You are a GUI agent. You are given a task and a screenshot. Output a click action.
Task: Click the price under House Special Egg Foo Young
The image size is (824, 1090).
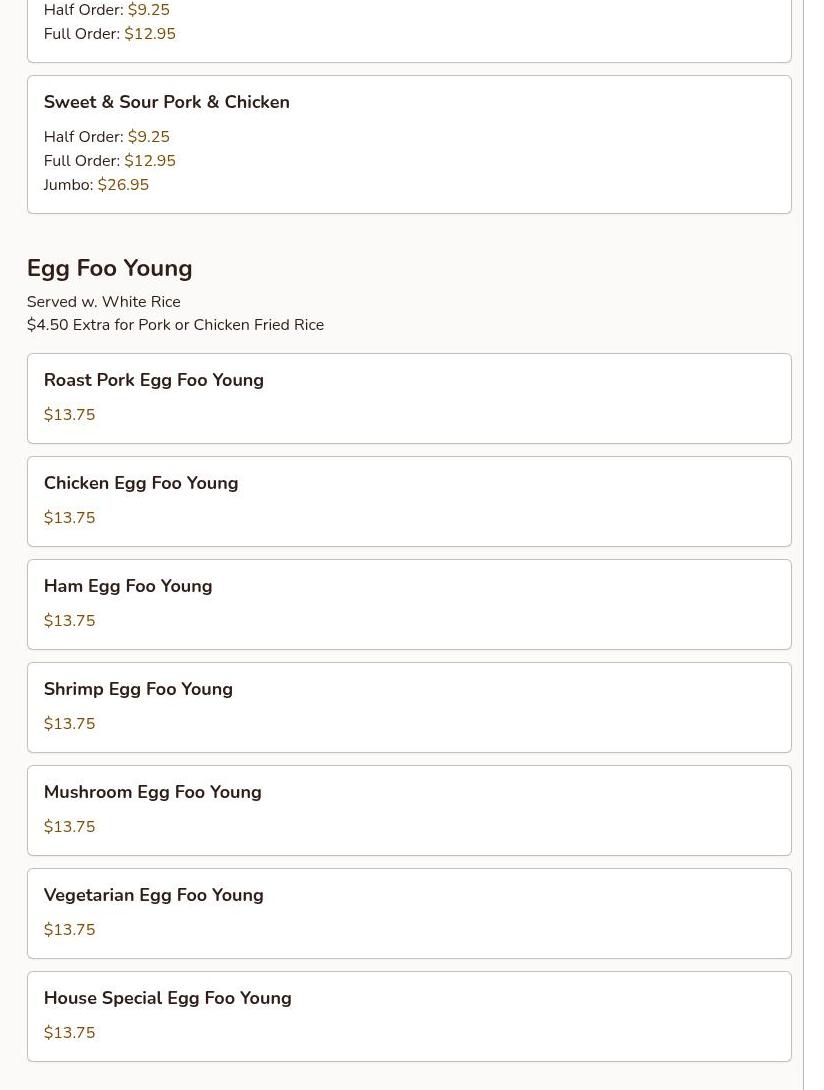pyautogui.click(x=69, y=1033)
